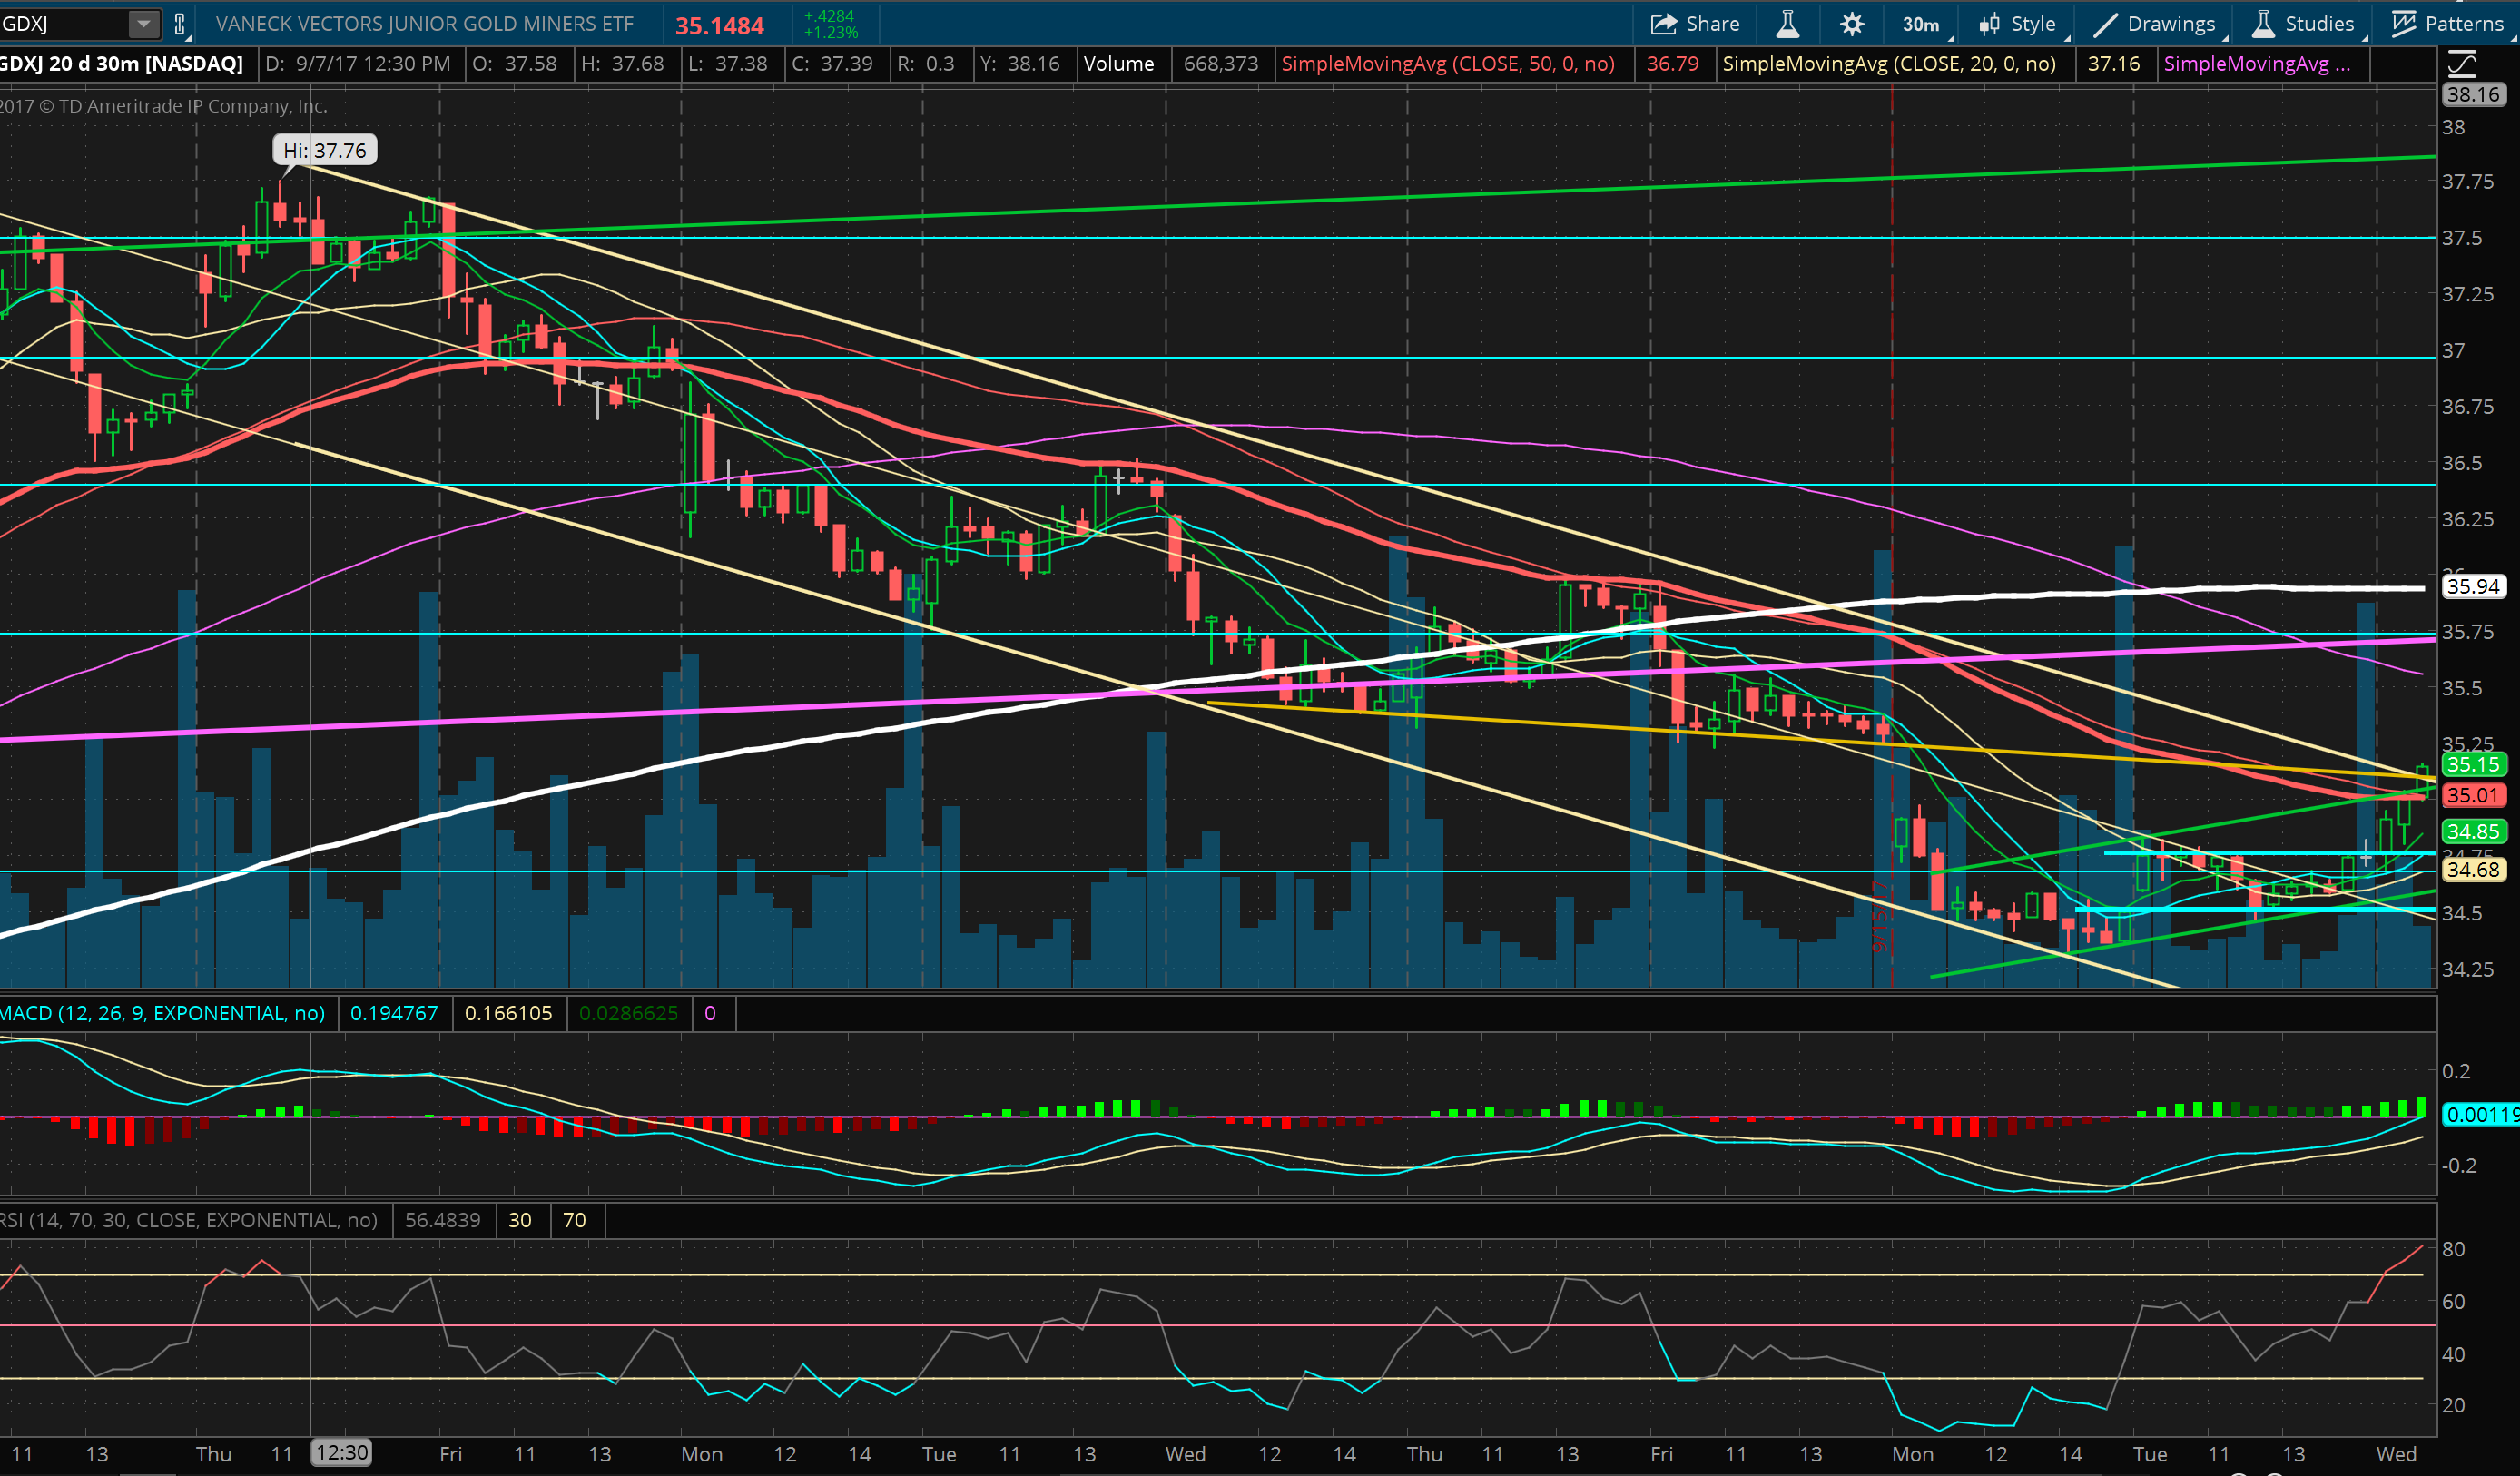Click the flask icon next to Share

1787,24
